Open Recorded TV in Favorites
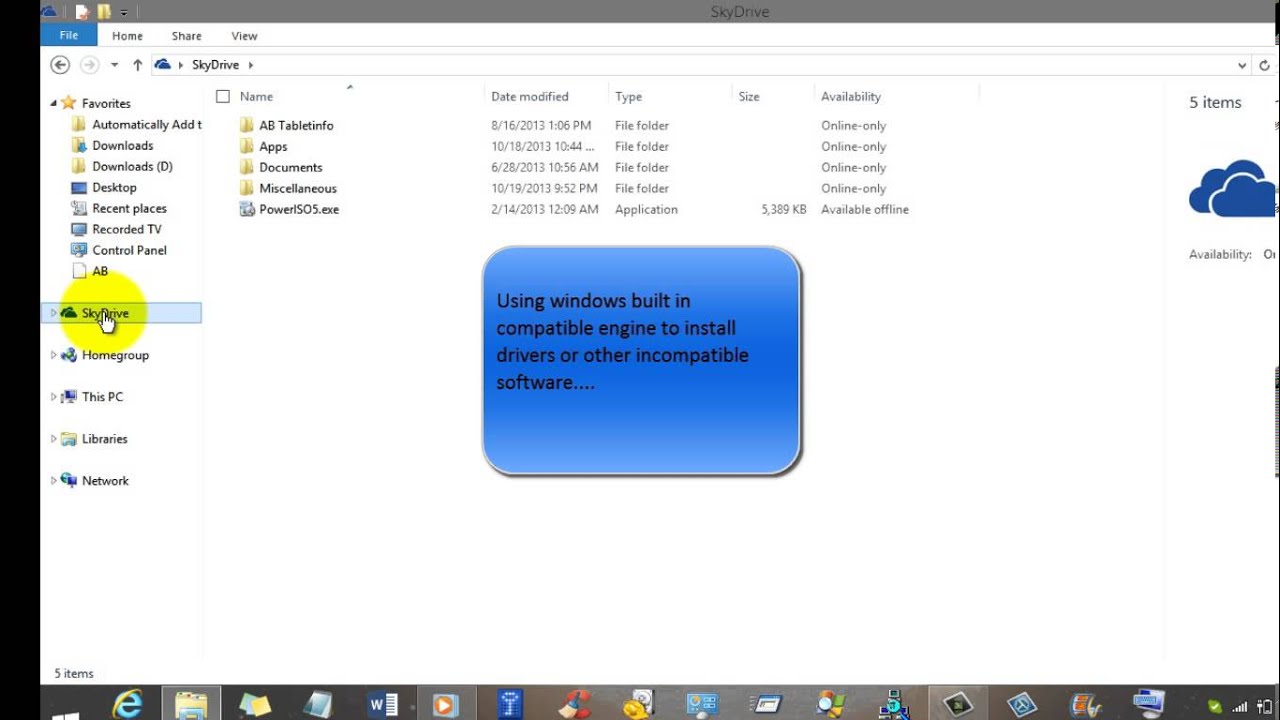The image size is (1280, 720). 126,229
